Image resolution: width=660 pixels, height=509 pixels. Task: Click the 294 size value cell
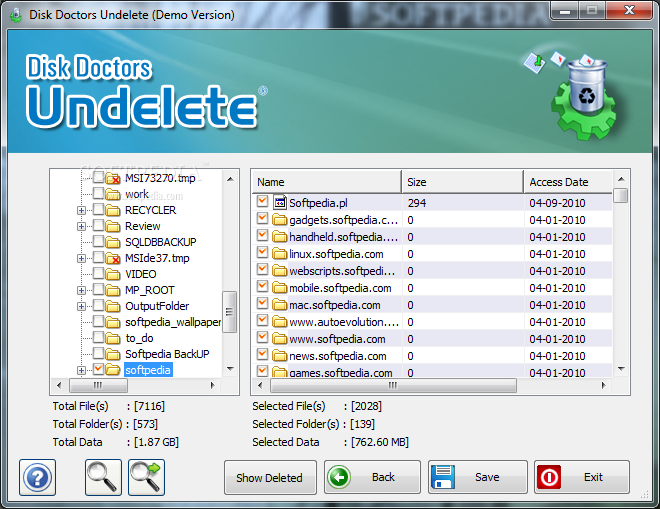417,203
